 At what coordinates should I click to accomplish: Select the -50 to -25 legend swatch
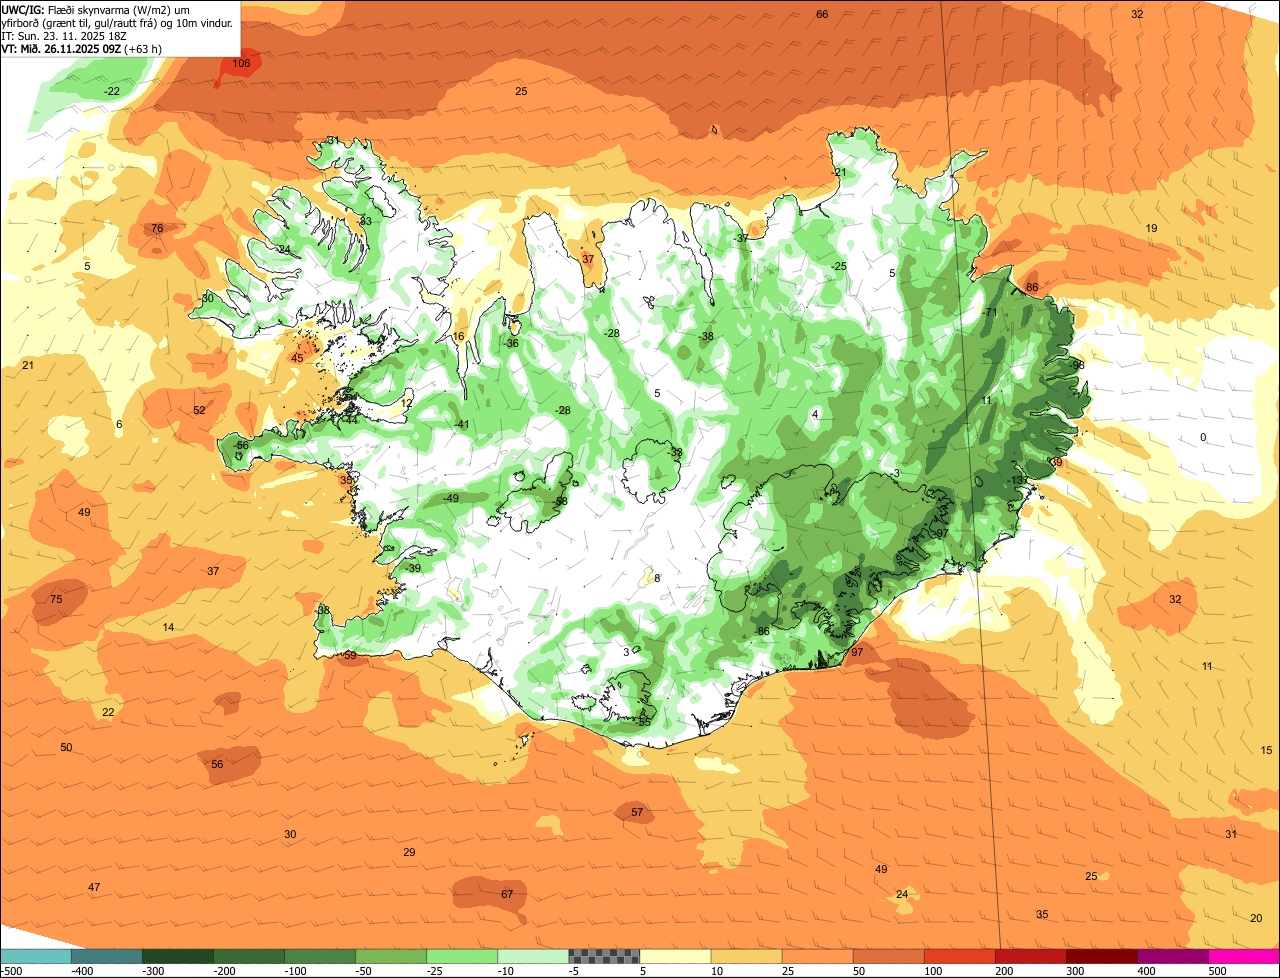point(391,955)
